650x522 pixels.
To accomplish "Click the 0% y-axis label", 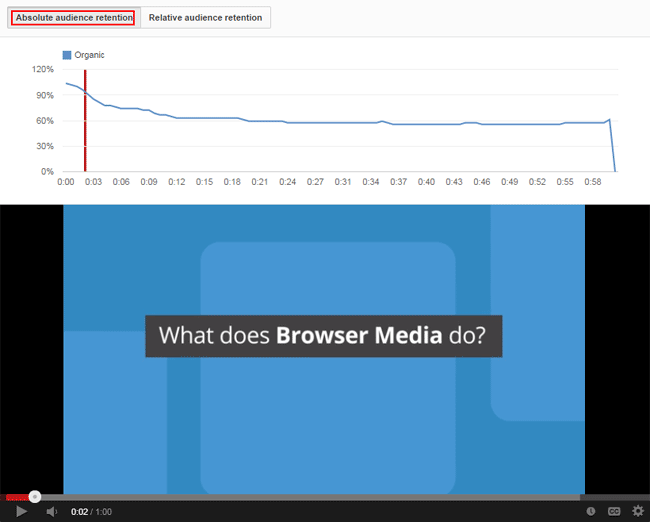I will coord(47,172).
